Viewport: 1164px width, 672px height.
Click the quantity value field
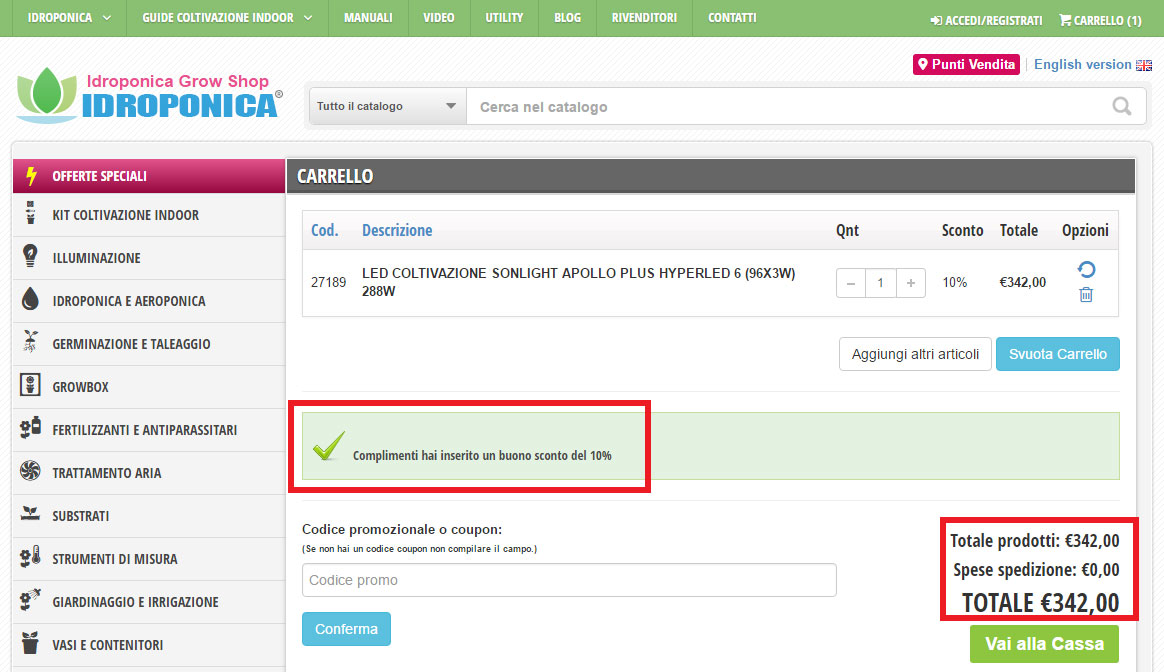(x=880, y=283)
